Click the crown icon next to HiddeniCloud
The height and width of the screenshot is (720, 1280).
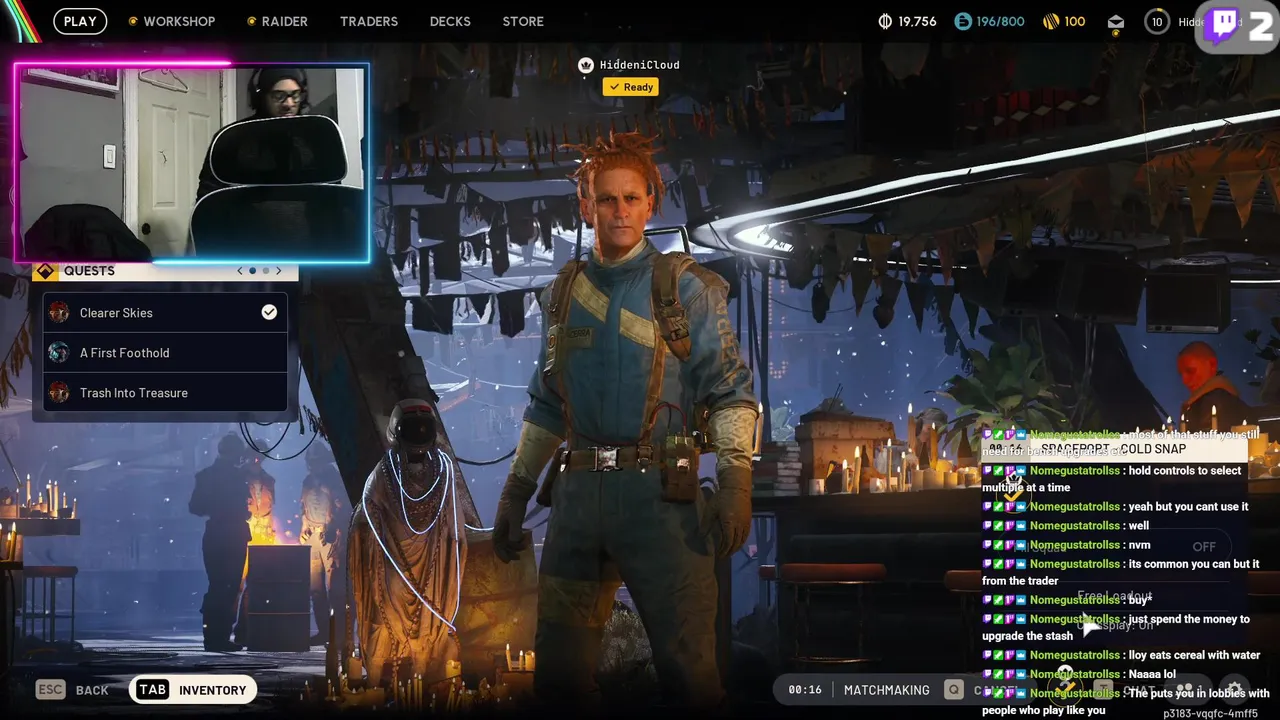click(586, 65)
